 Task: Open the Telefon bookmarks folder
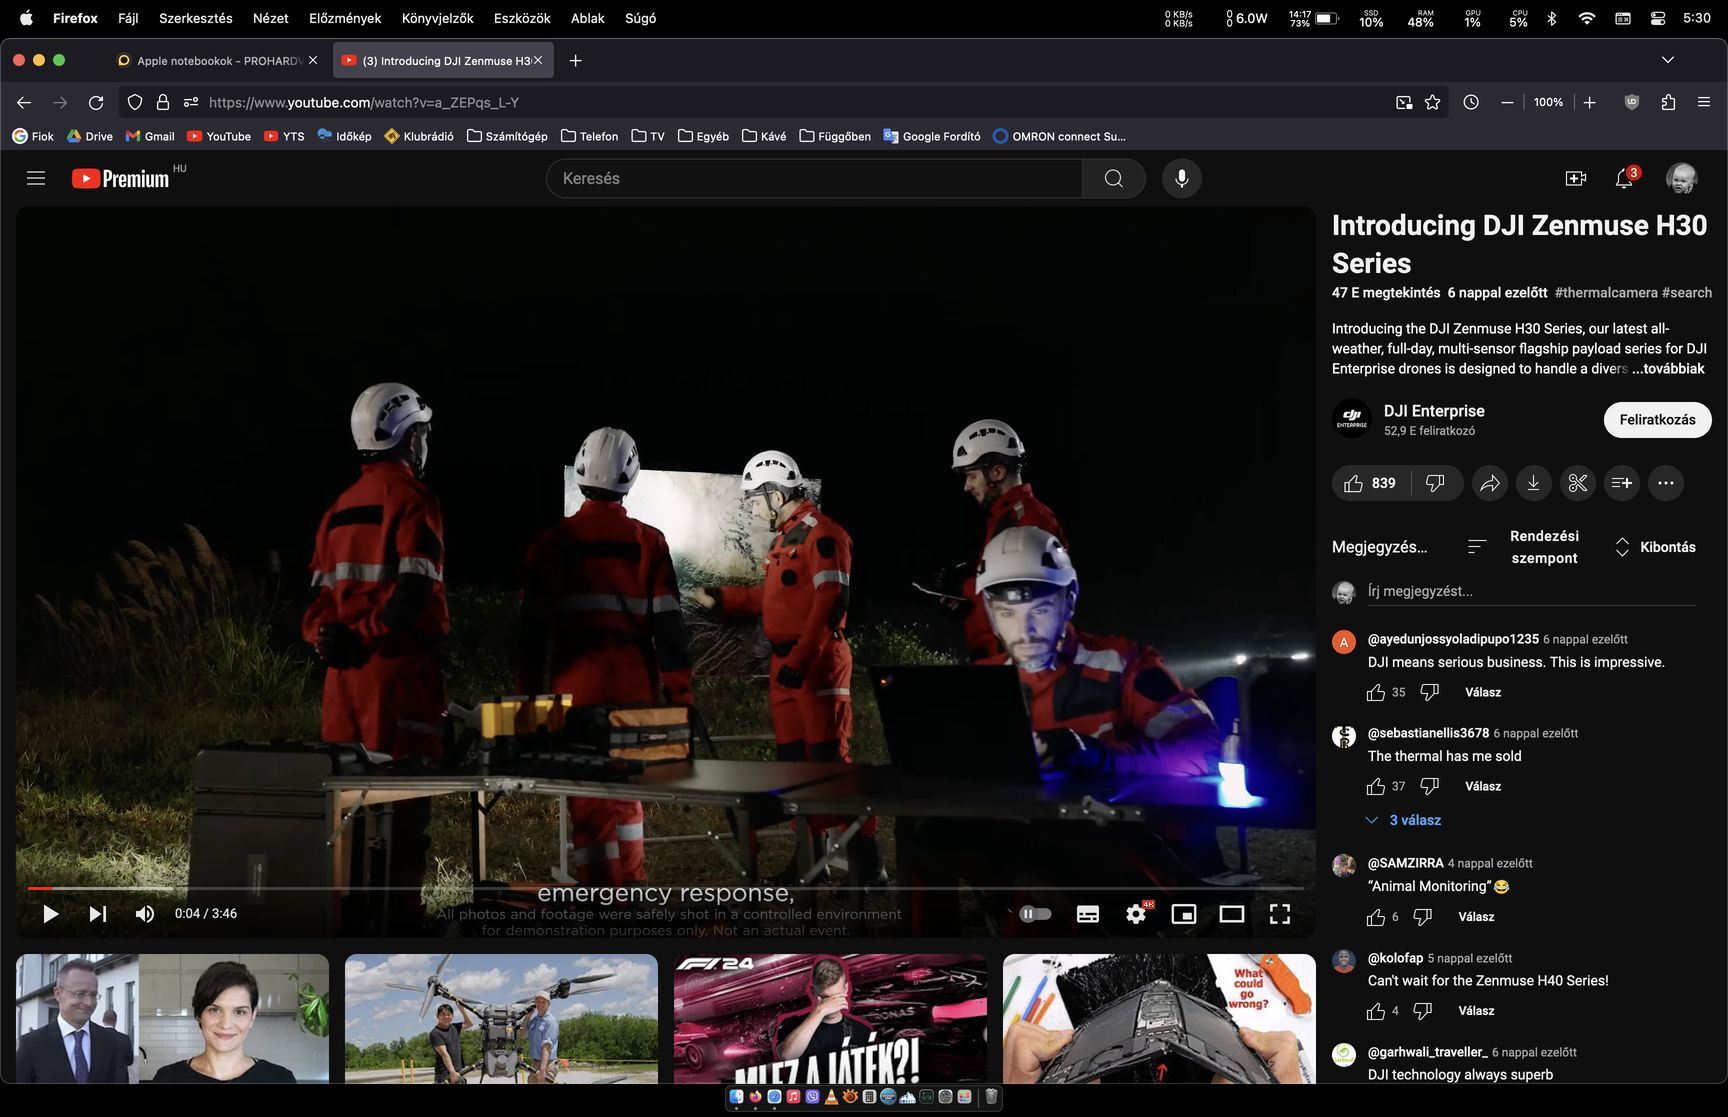pos(590,136)
